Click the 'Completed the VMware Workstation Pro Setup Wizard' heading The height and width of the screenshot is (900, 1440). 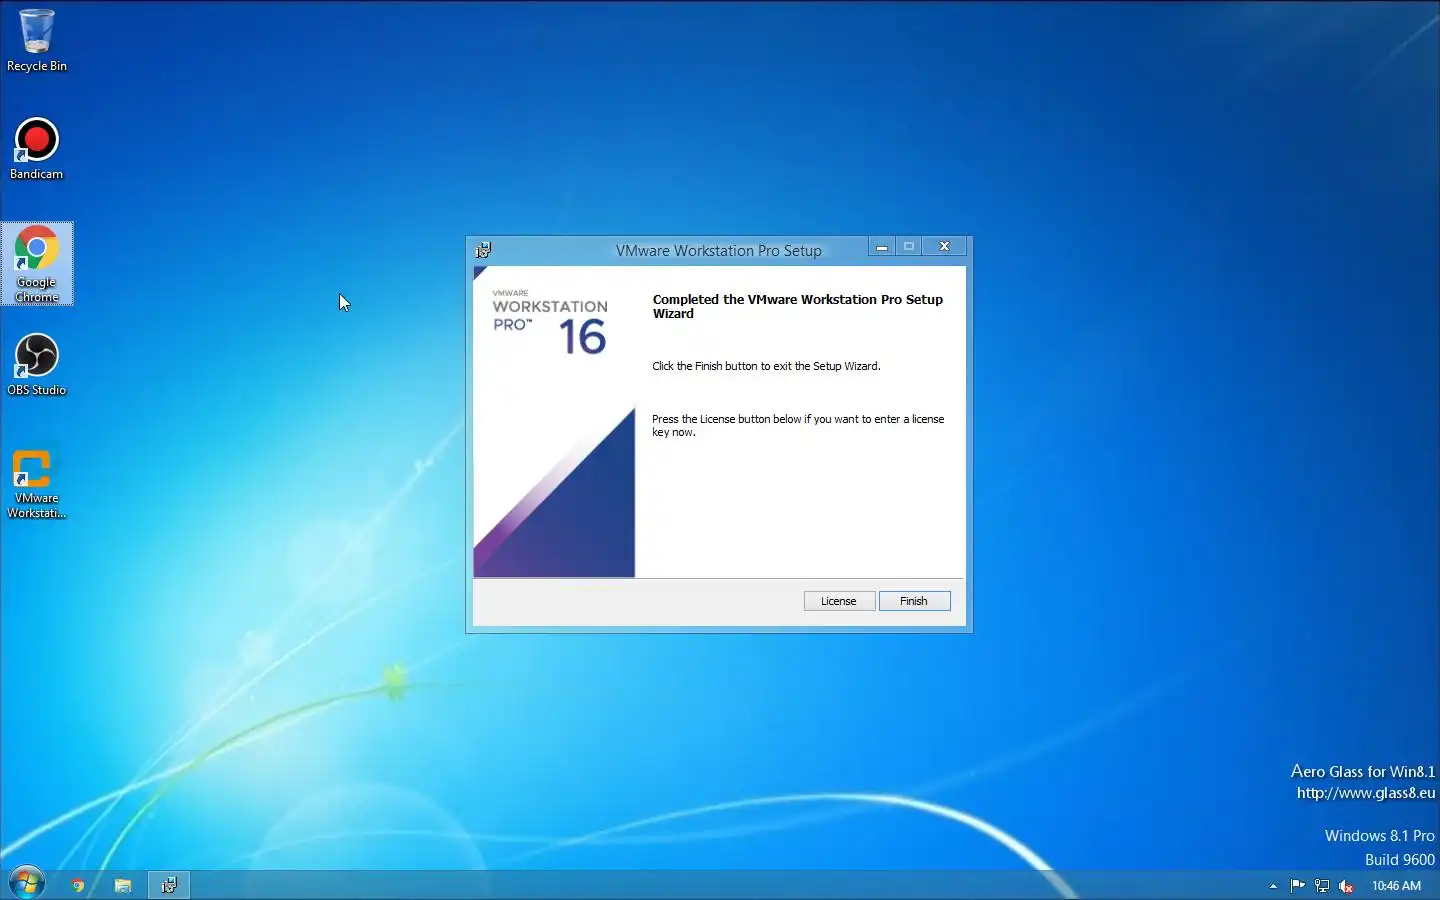pos(798,306)
